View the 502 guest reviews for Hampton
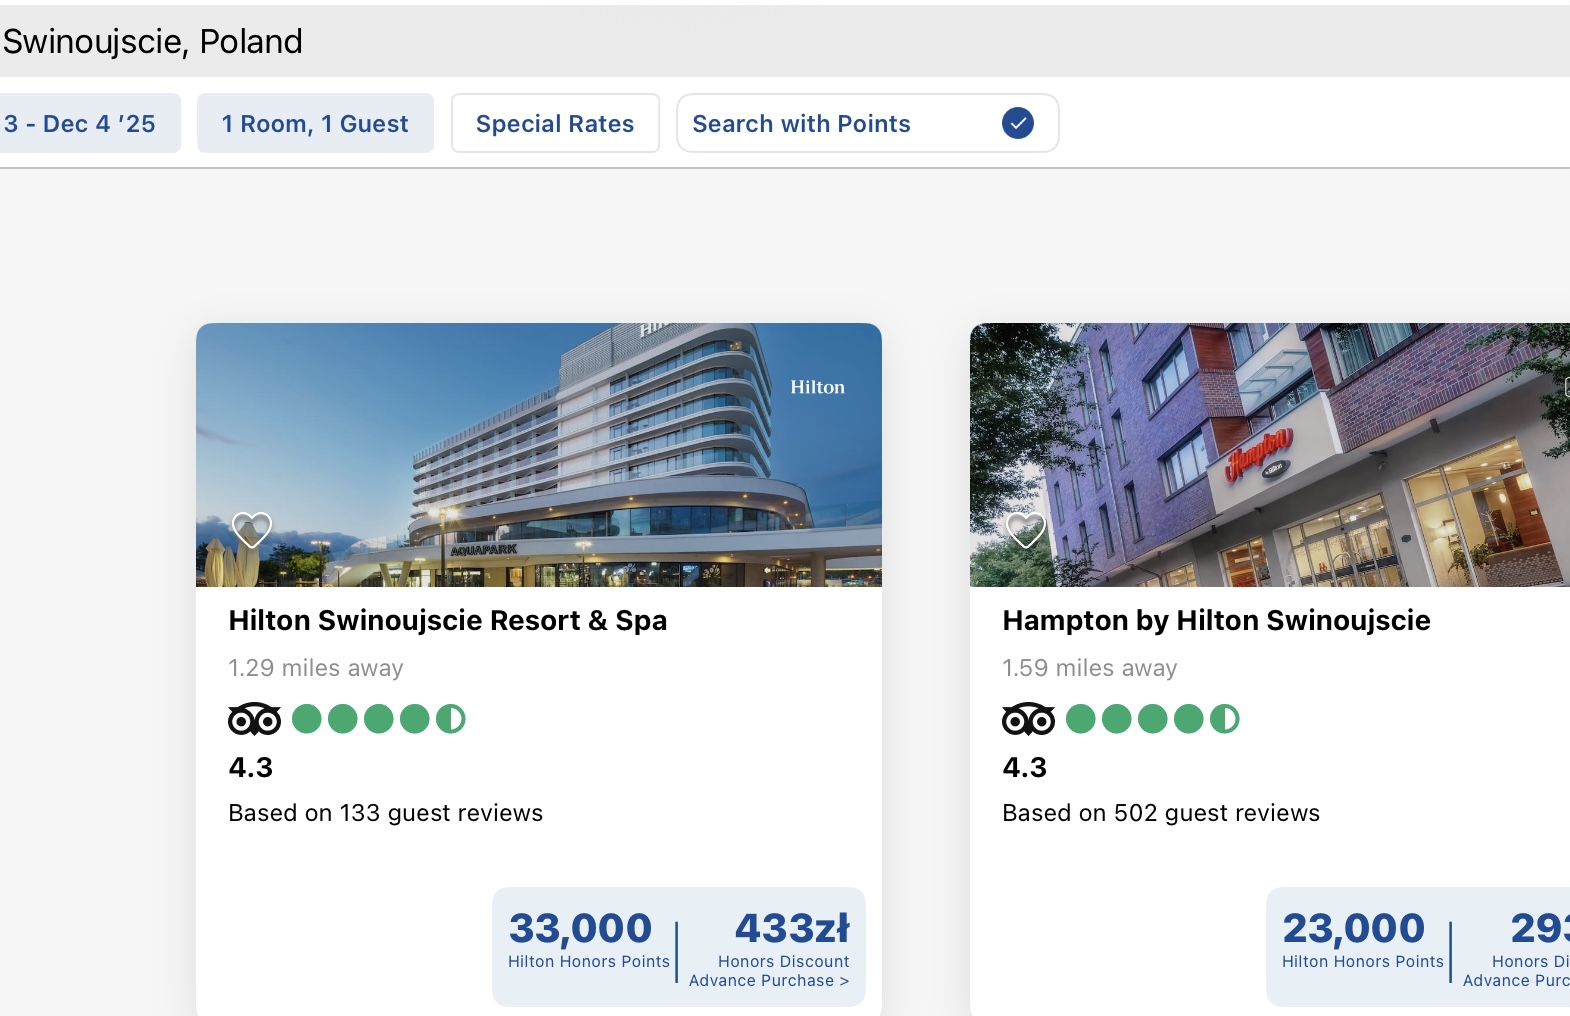Image resolution: width=1570 pixels, height=1016 pixels. pyautogui.click(x=1161, y=813)
